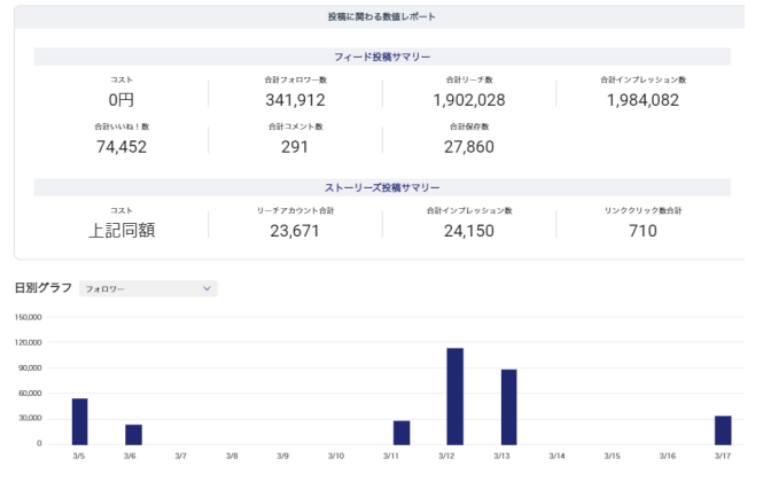765x477 pixels.
Task: Select the 合計リーチ数 value 1,902,028
Action: tap(469, 100)
